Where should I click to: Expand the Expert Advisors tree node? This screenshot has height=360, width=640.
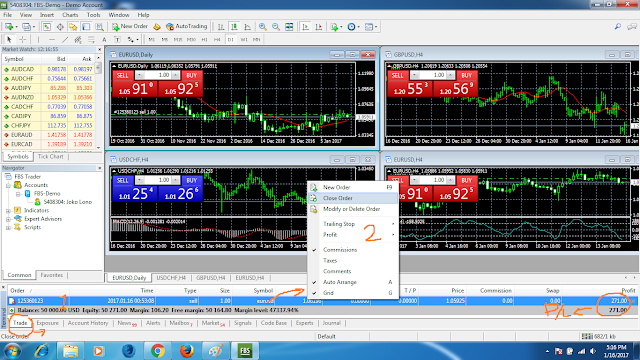(x=8, y=219)
